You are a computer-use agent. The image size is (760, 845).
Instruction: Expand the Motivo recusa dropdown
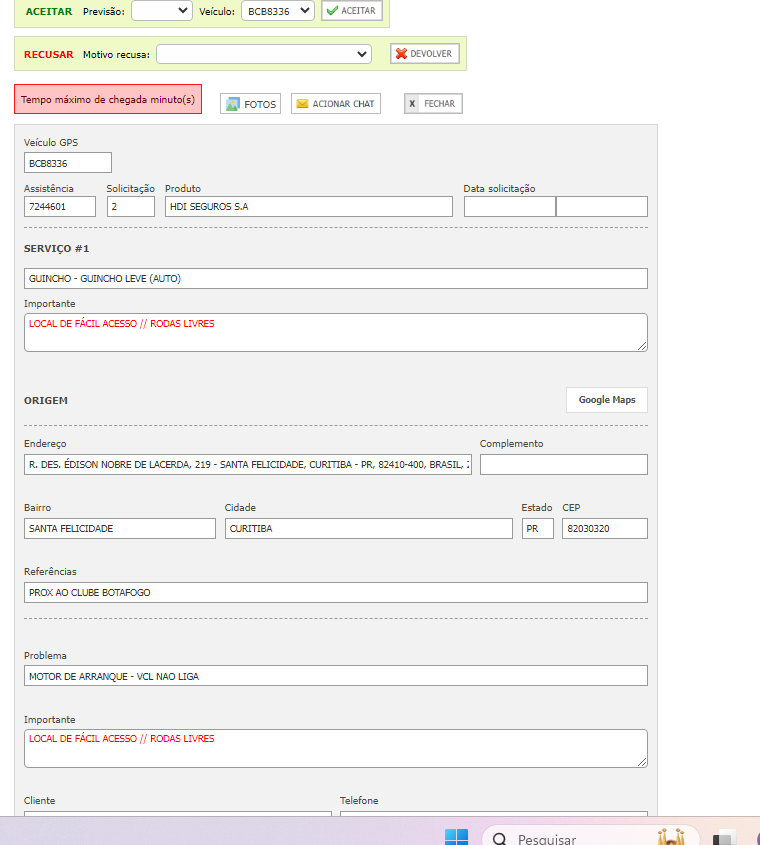click(263, 54)
